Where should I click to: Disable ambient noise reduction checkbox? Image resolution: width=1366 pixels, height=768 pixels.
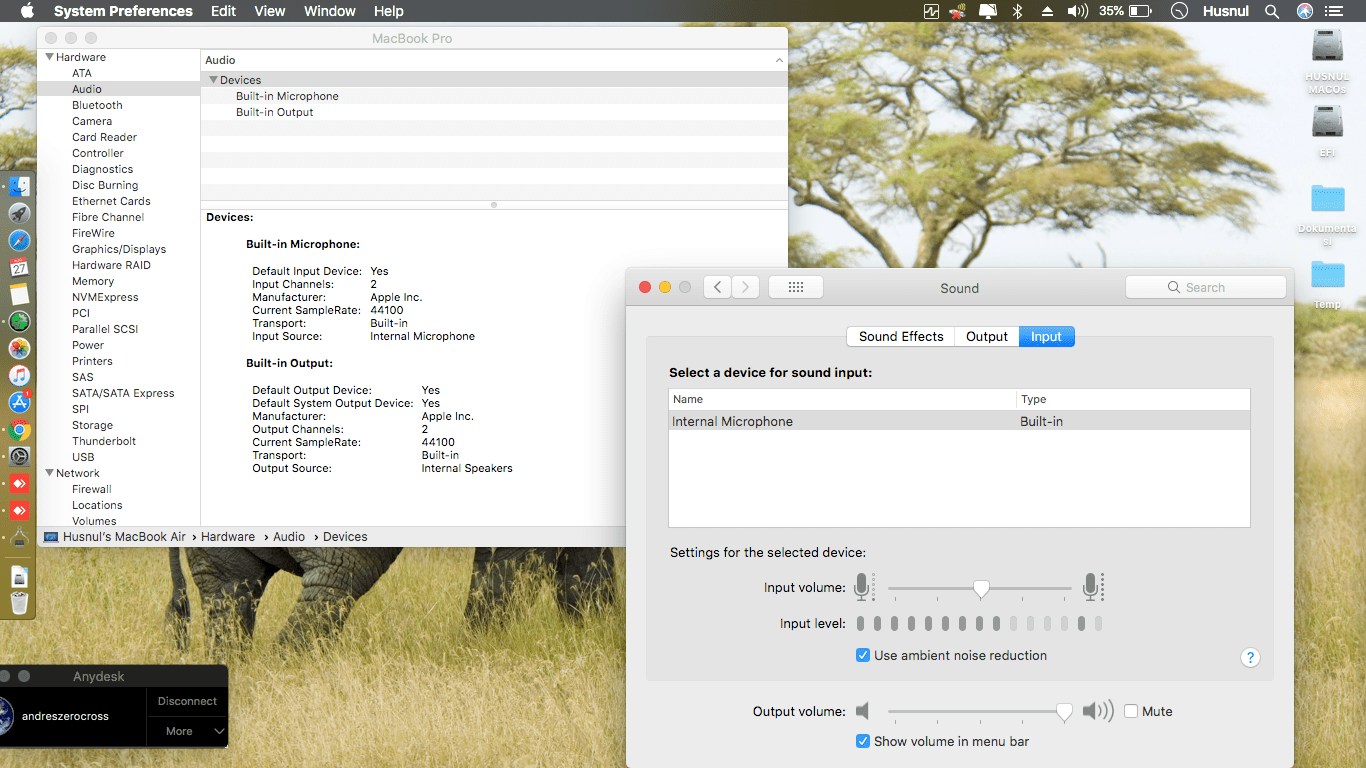863,655
